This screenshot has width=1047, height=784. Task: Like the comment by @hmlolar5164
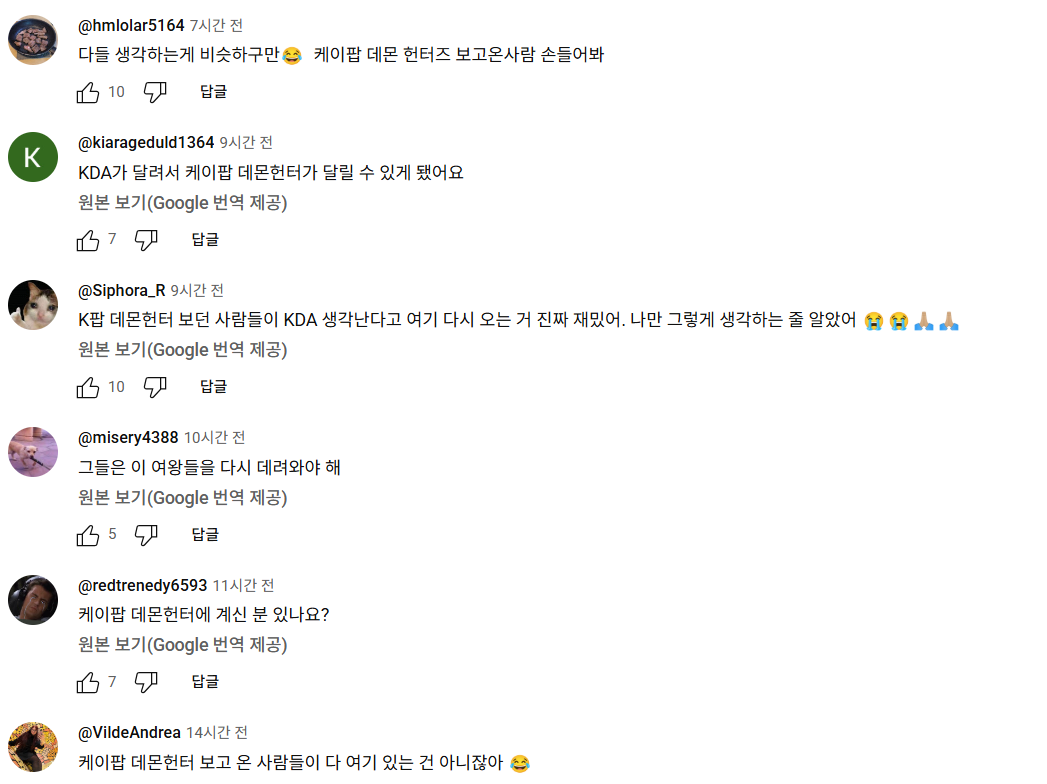pos(88,92)
